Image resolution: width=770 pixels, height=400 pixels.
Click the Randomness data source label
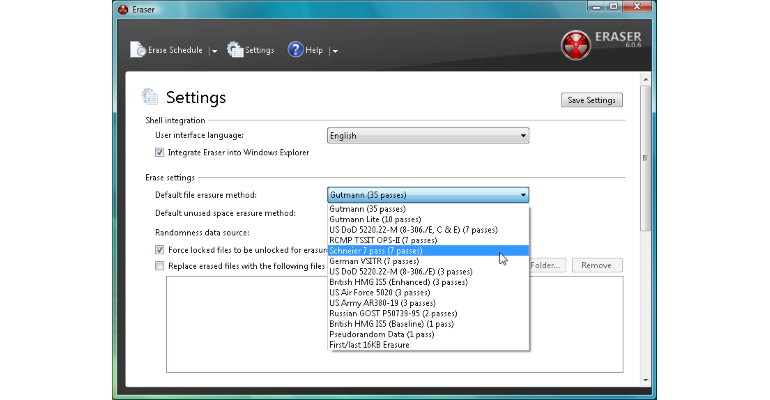tap(202, 232)
